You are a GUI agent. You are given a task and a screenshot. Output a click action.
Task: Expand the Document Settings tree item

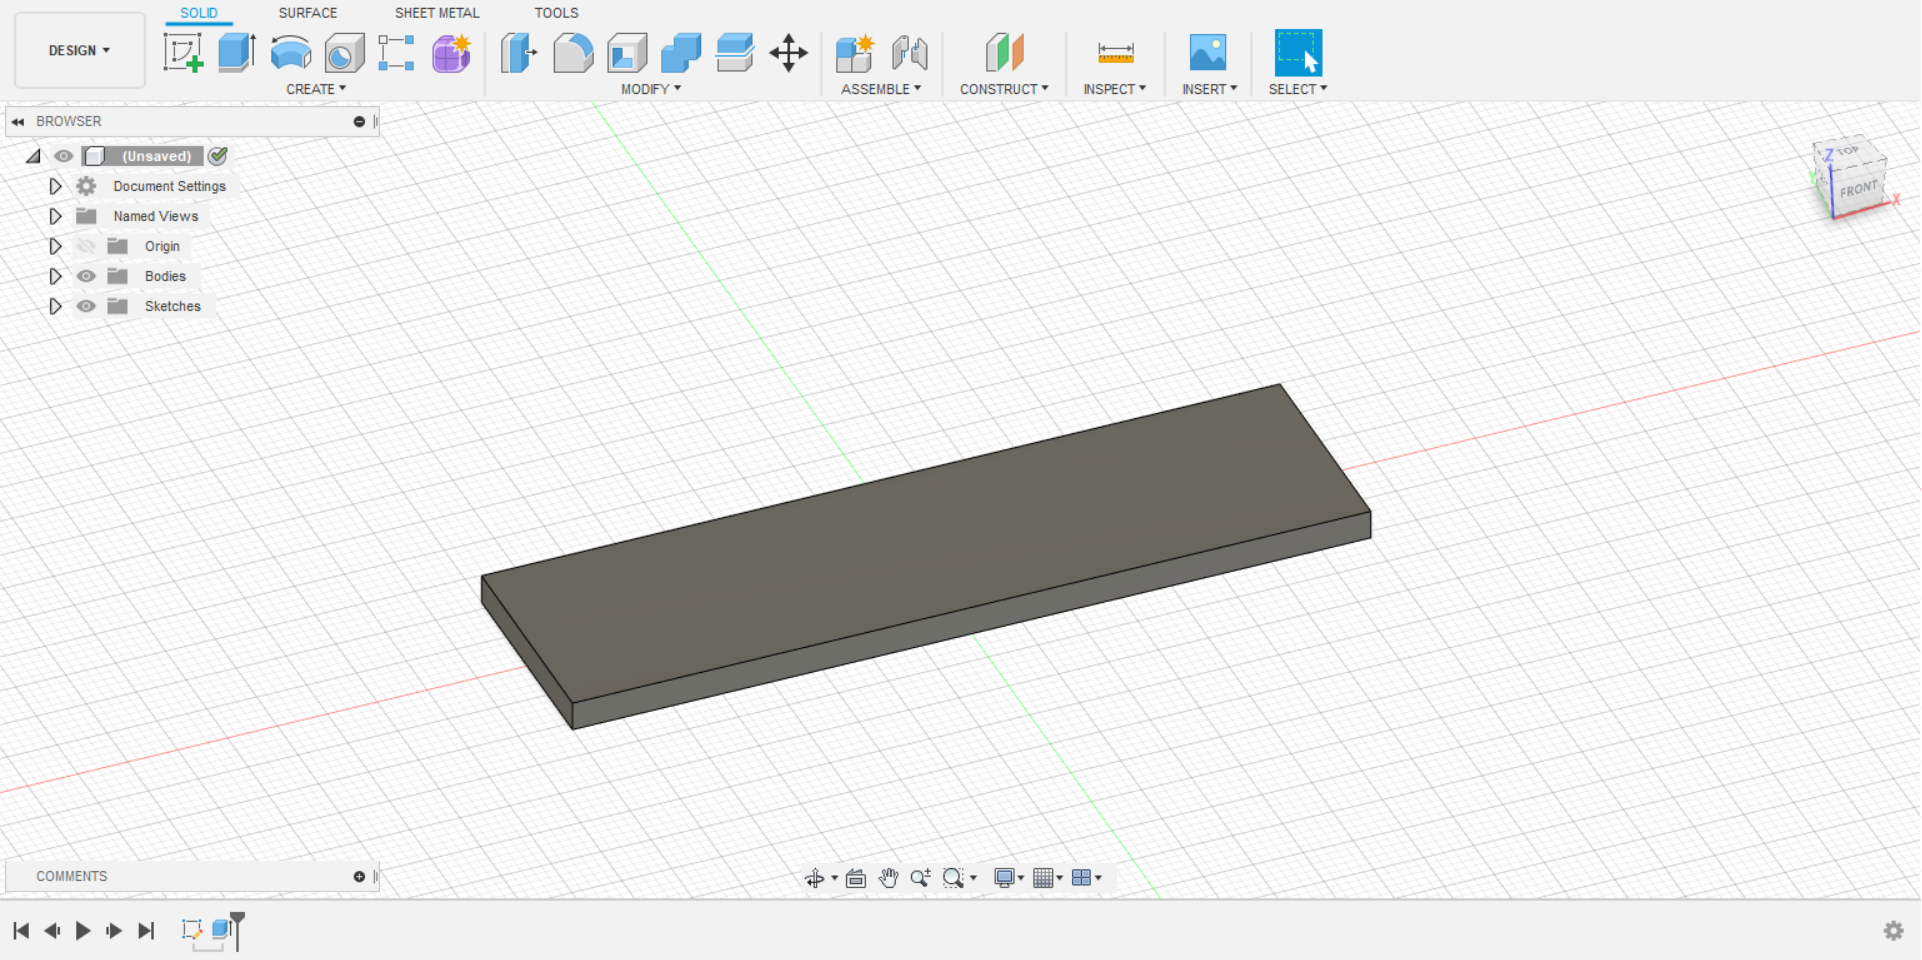click(55, 186)
